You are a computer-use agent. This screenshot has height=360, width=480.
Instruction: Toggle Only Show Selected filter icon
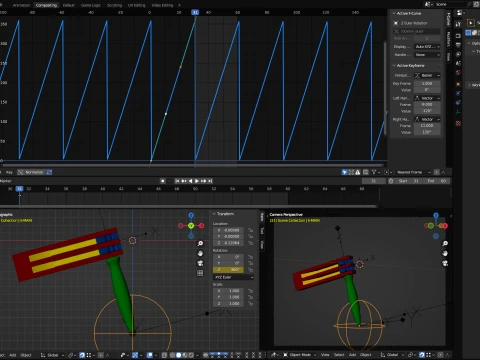(x=345, y=172)
